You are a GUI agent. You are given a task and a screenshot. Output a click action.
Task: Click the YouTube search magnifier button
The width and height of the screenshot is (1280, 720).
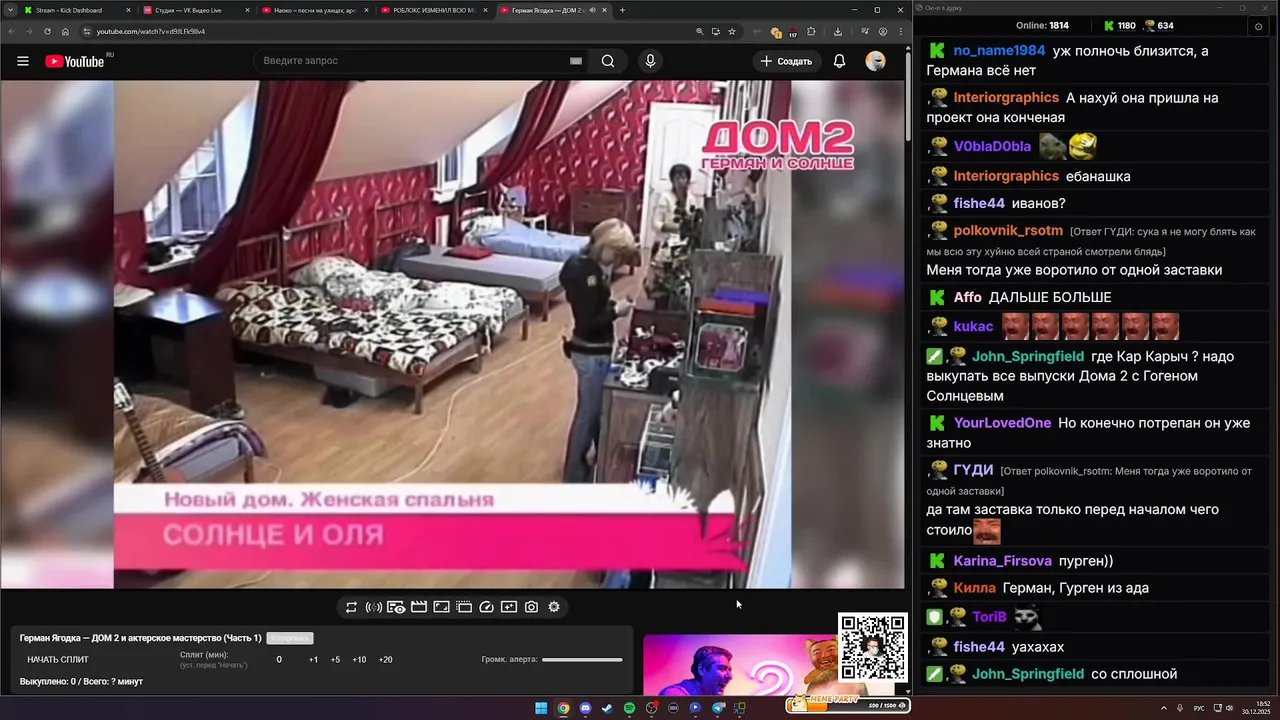coord(608,61)
